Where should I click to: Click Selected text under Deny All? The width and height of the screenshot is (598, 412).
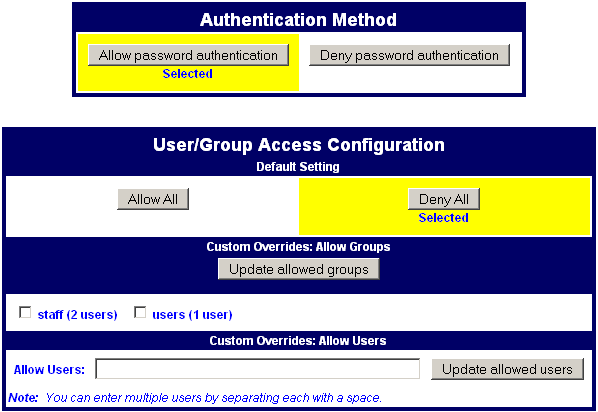(444, 217)
